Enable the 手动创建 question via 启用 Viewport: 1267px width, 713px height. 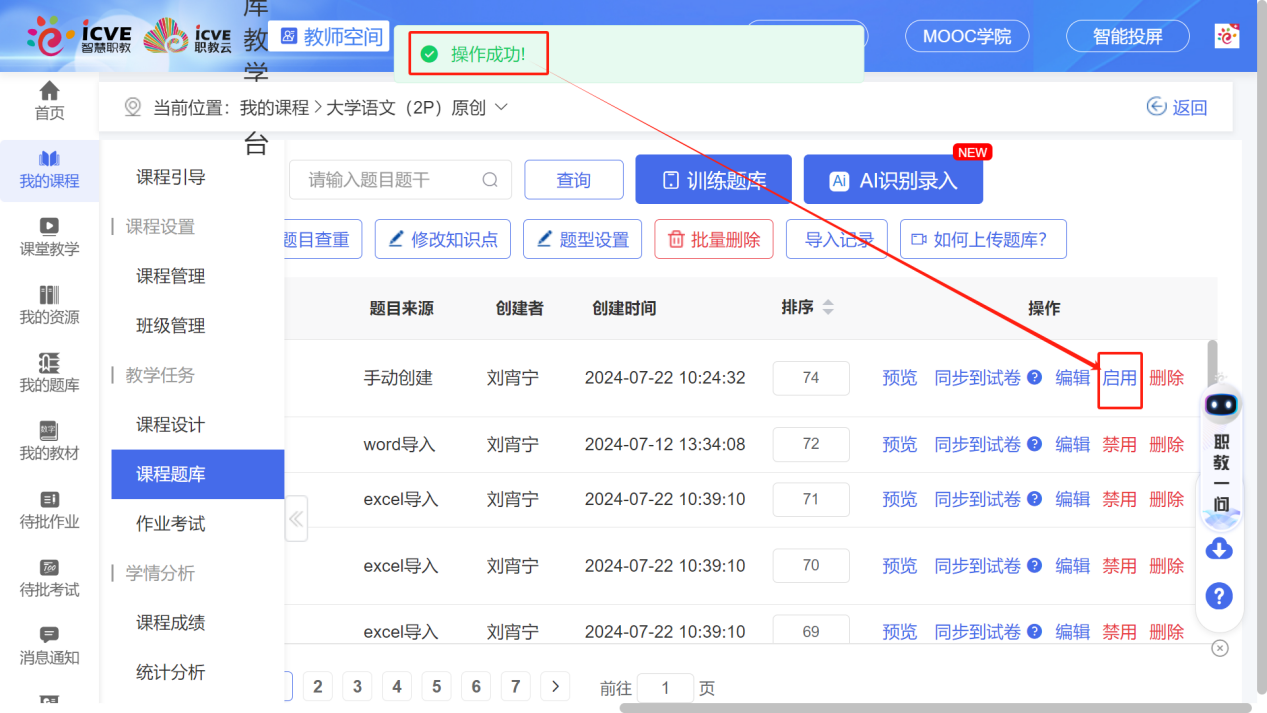click(x=1119, y=378)
